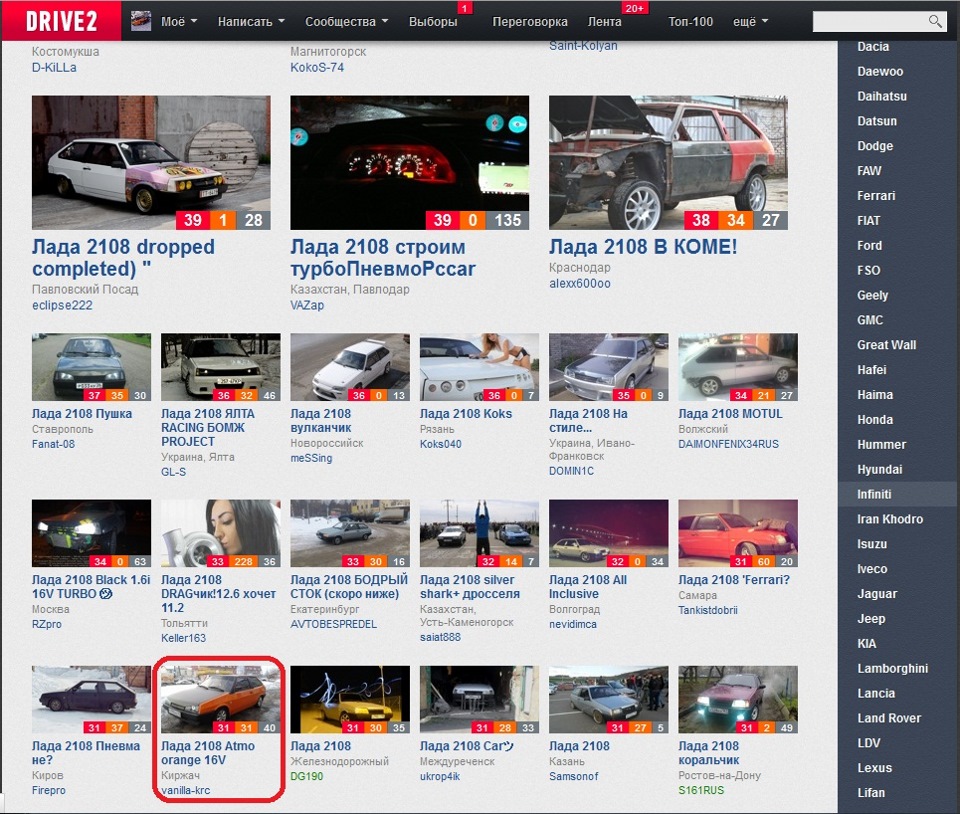Open the D-KiLLa user profile

[x=54, y=67]
